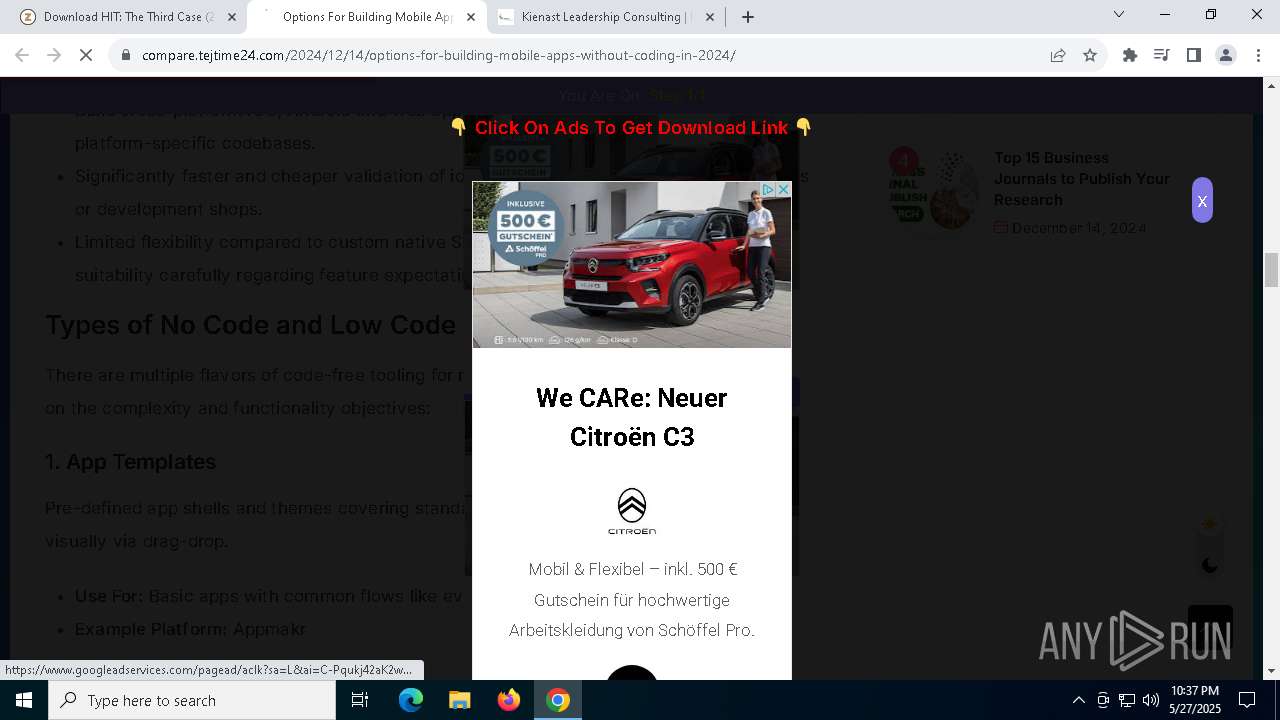
Task: Bookmark this page with the star icon
Action: (1090, 55)
